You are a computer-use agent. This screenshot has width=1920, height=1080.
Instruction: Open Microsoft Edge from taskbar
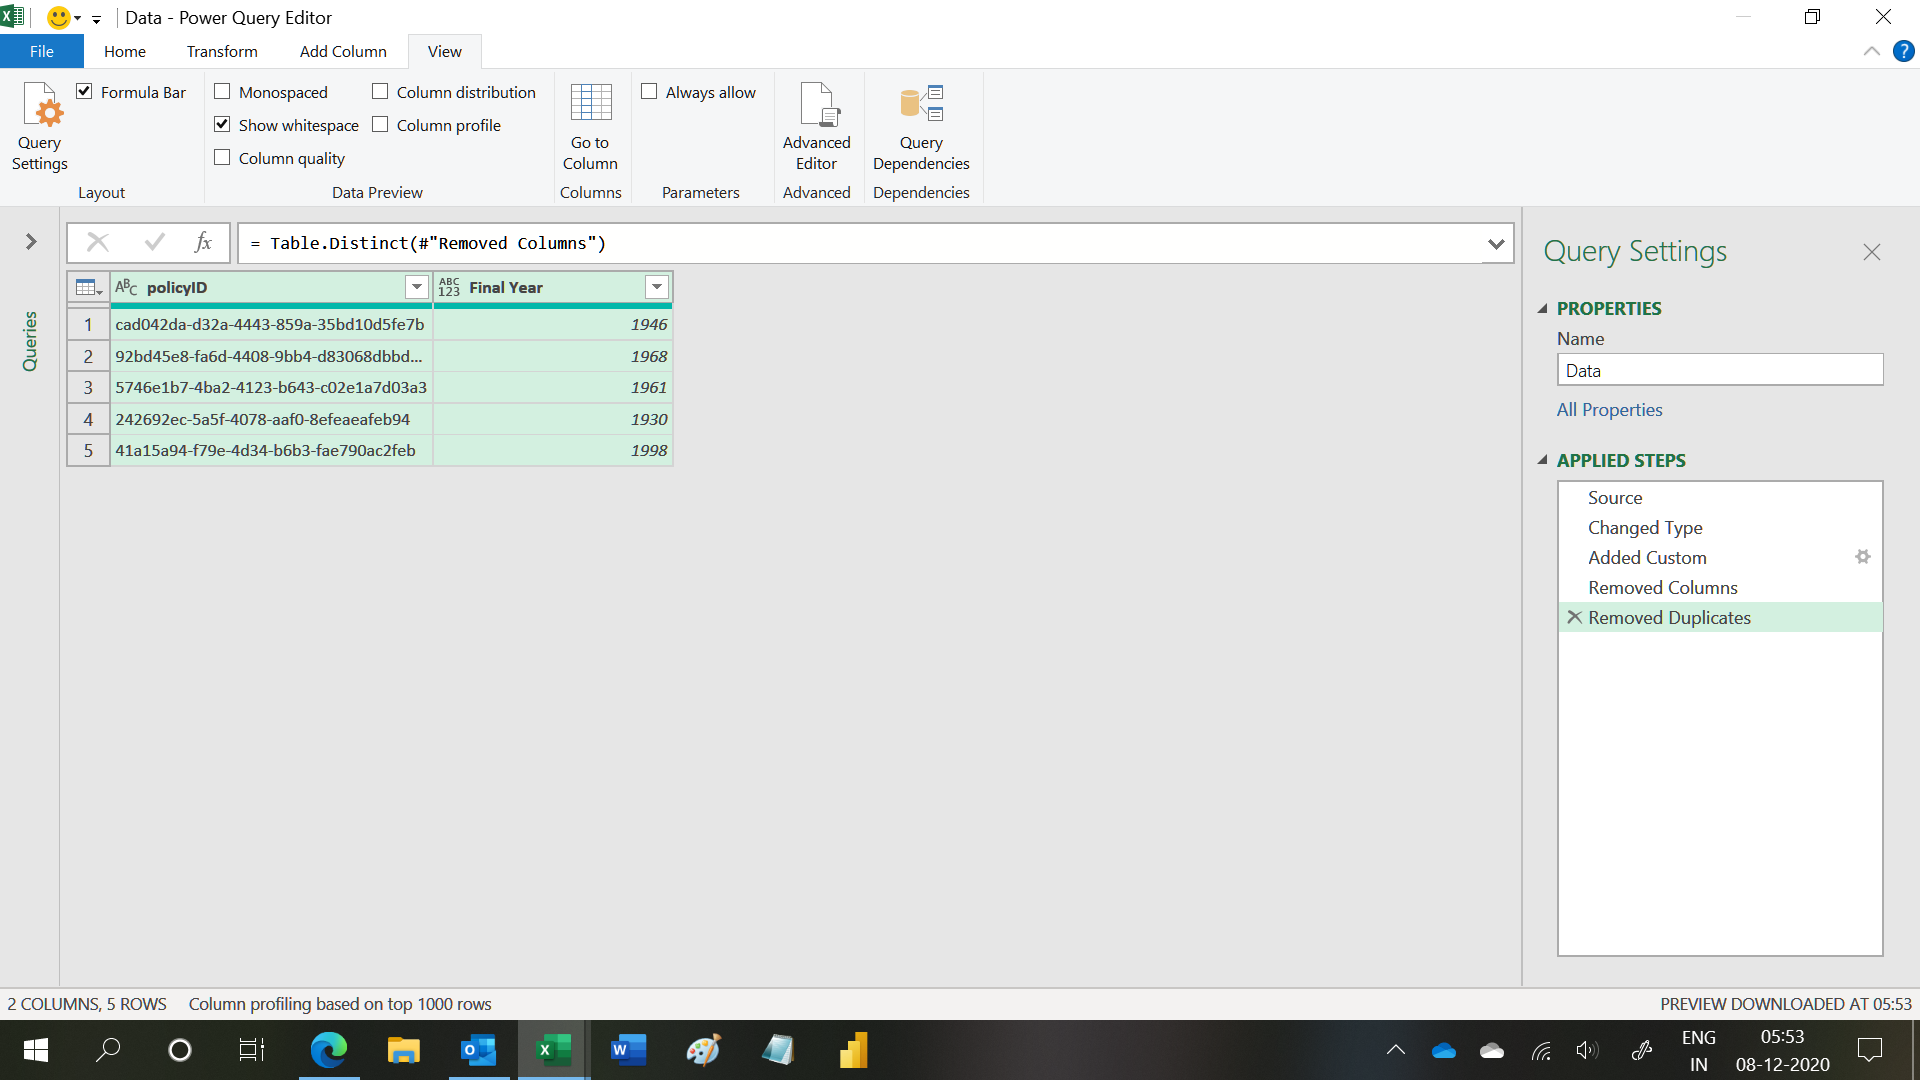(x=329, y=1050)
